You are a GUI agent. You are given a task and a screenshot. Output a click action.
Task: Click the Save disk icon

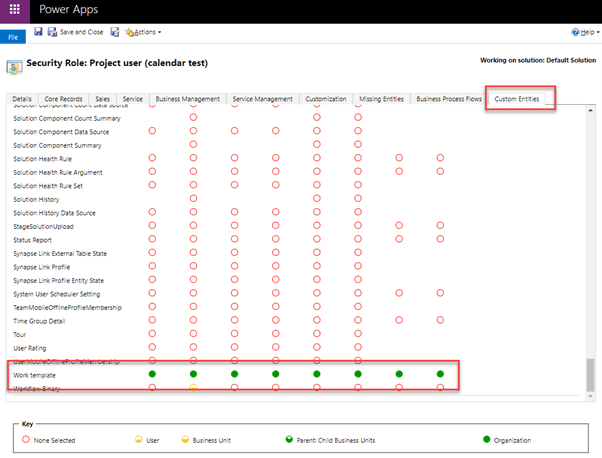(38, 31)
